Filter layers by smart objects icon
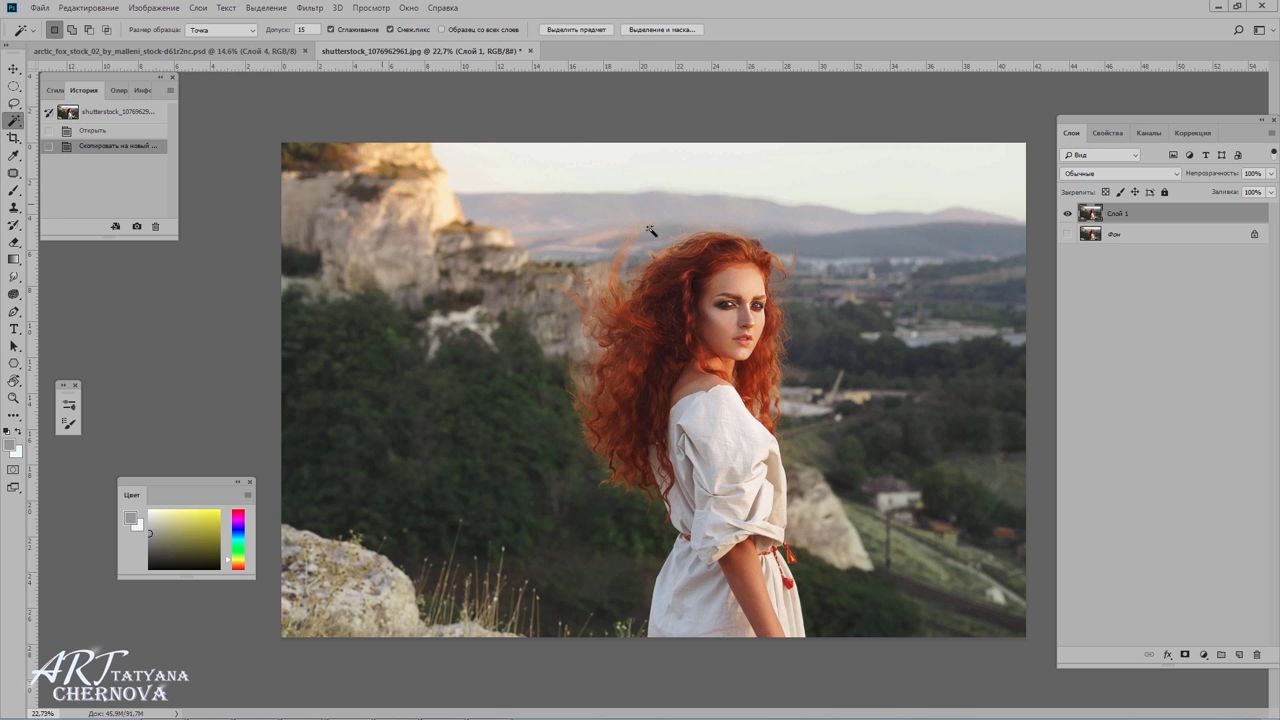Screen dimensions: 1280x720 click(x=1238, y=155)
